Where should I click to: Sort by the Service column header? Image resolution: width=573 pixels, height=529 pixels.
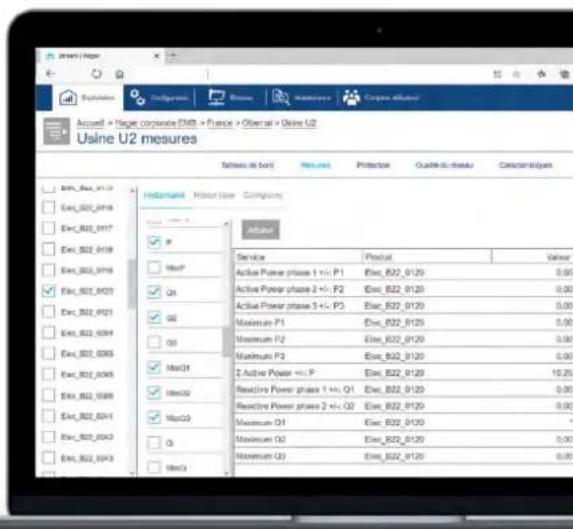pos(298,257)
